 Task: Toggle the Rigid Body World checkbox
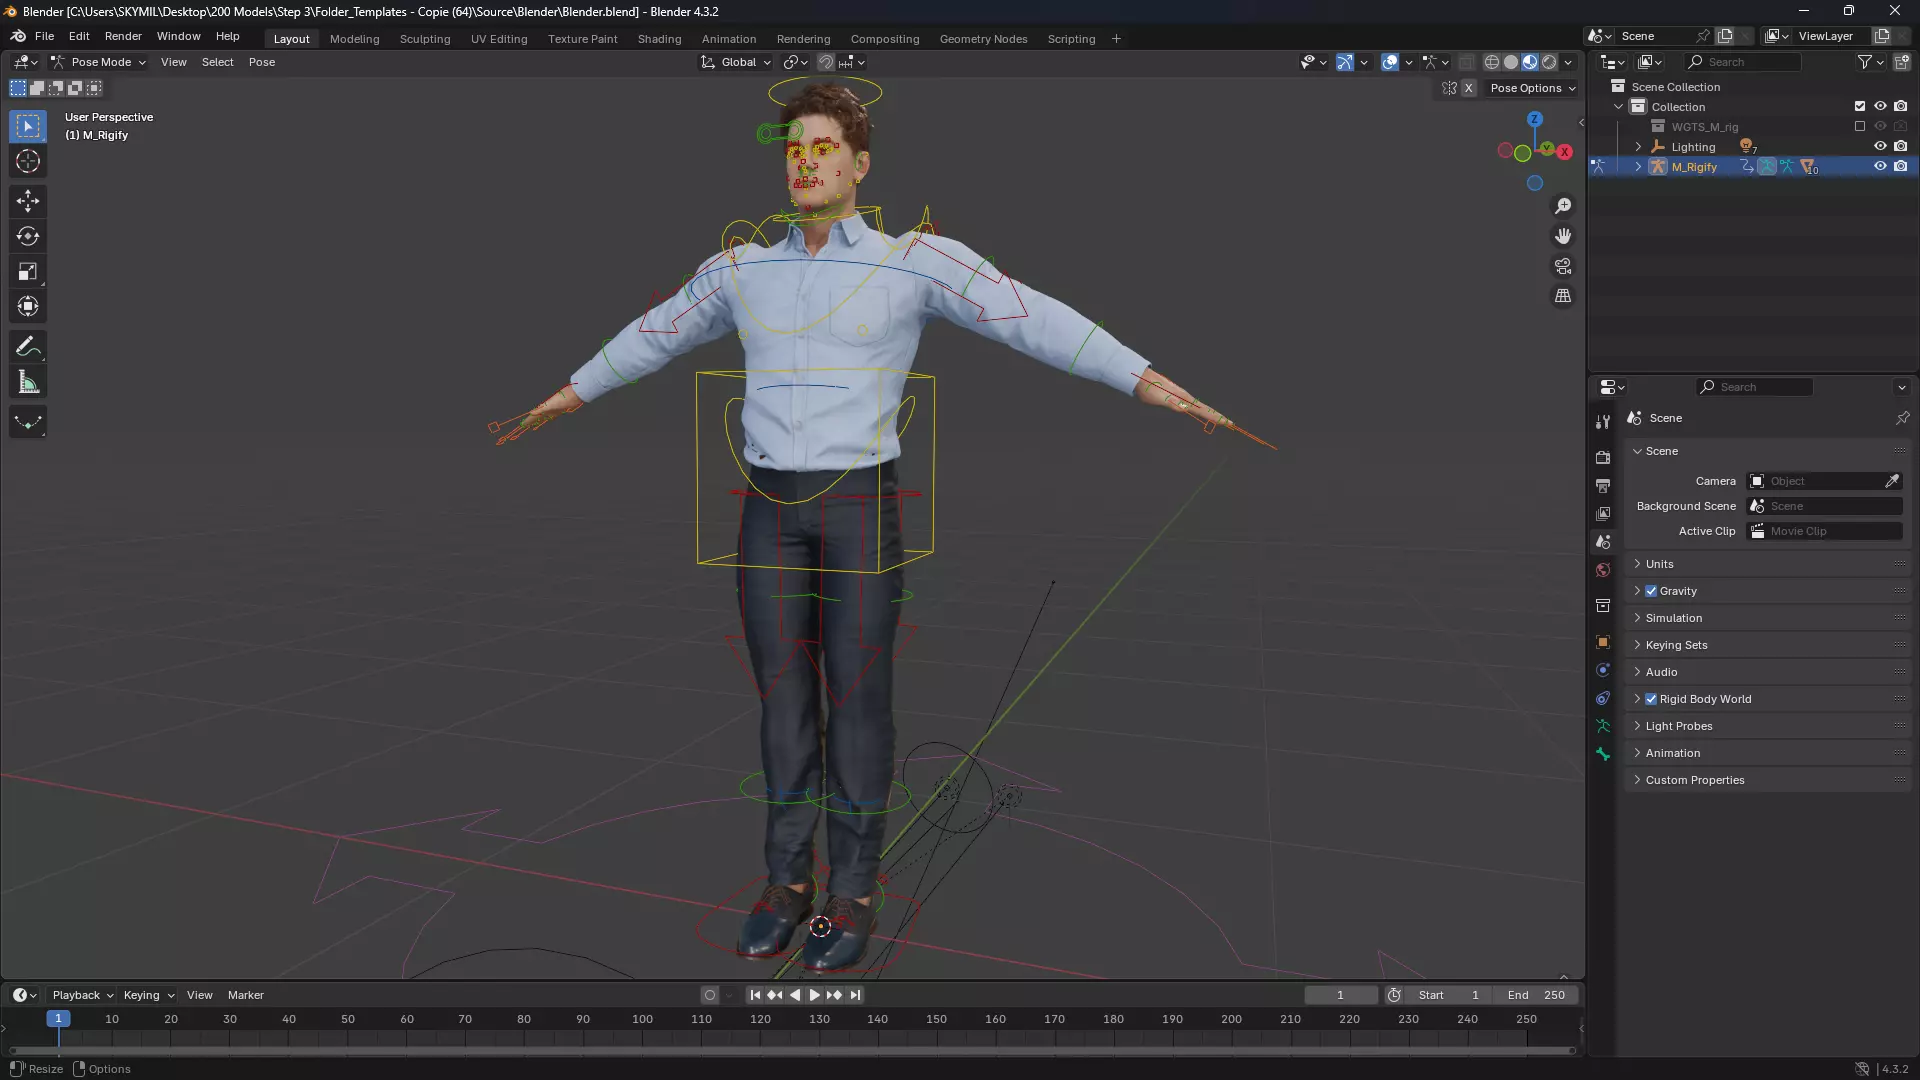tap(1651, 699)
